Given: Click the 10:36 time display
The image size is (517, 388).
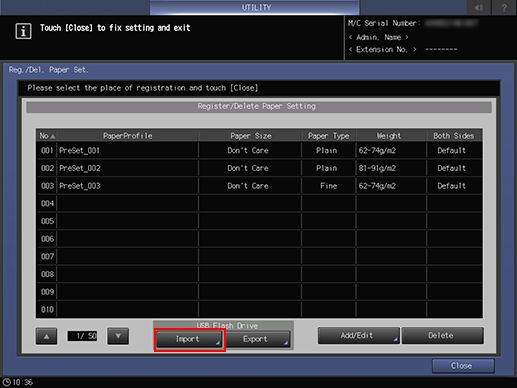Looking at the screenshot, I should (x=23, y=382).
